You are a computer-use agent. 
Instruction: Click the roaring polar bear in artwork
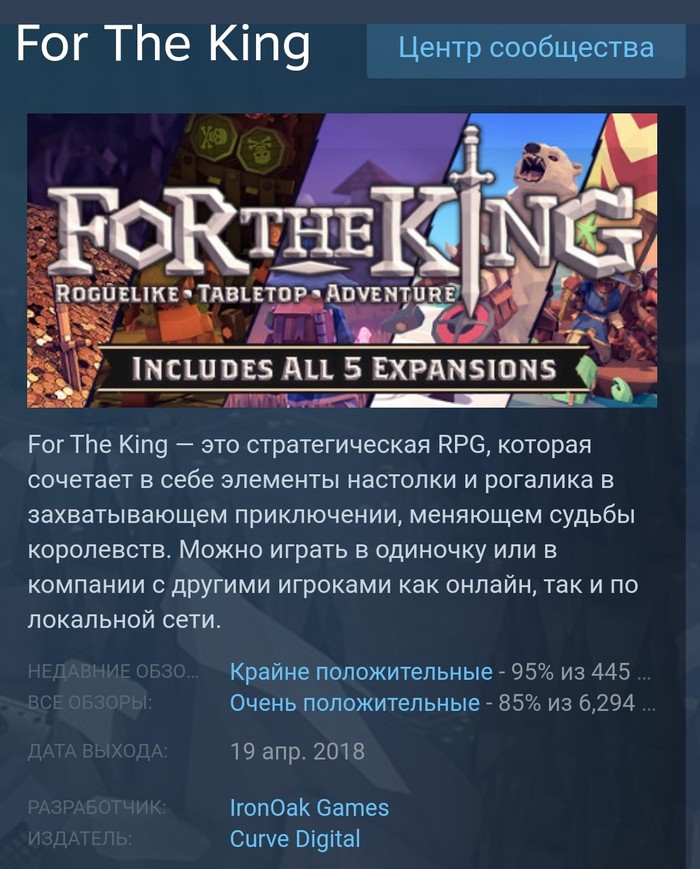coord(546,166)
